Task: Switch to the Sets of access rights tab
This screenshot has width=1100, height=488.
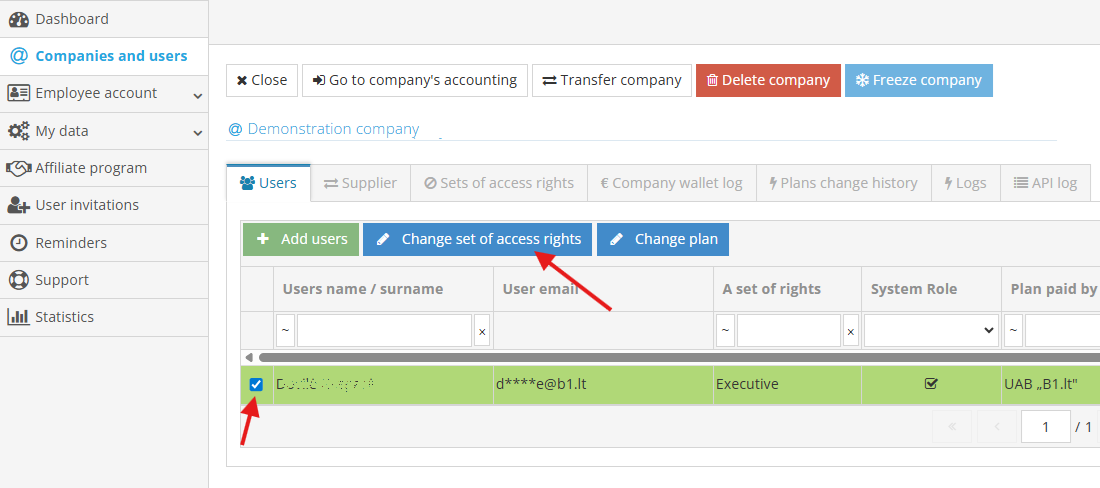Action: pos(499,183)
